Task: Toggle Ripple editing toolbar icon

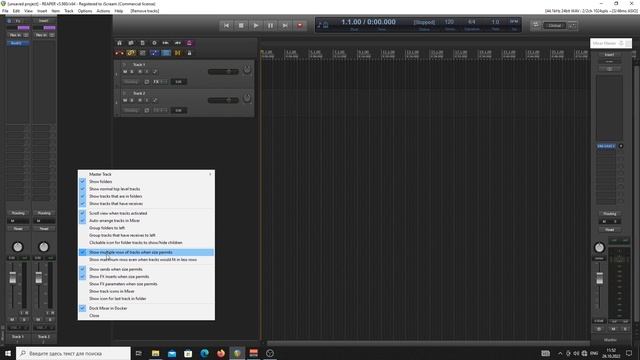Action: 142,53
